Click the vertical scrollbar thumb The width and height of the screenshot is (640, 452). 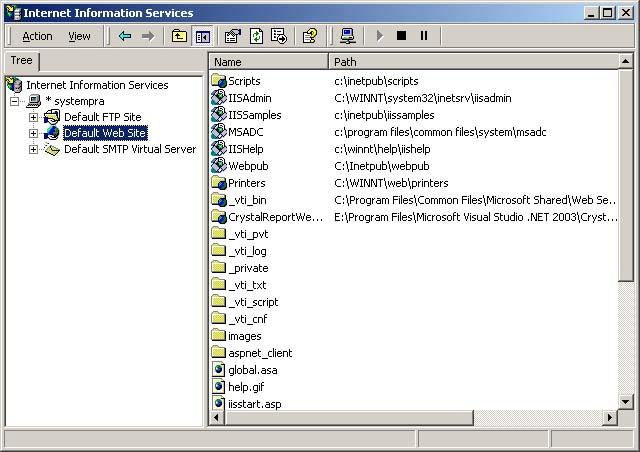click(625, 175)
